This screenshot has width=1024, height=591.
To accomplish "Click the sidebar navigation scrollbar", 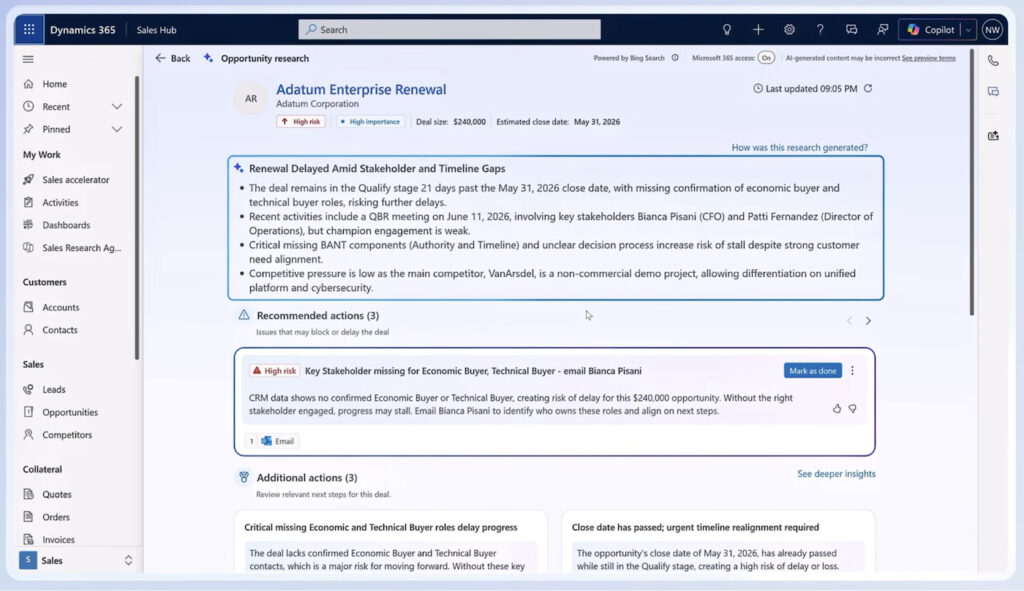I will click(x=136, y=217).
